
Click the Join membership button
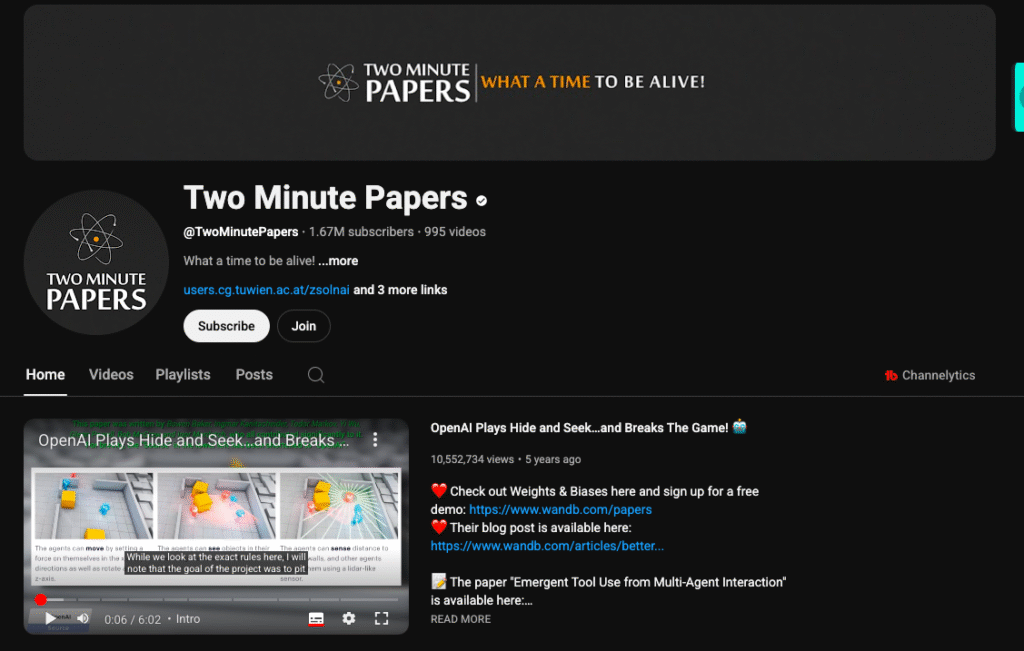304,326
